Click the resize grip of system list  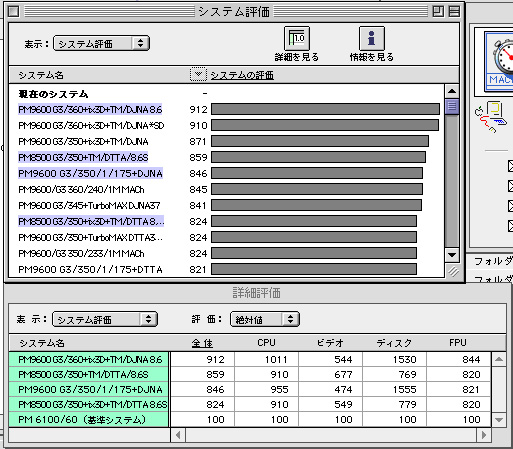pos(452,271)
